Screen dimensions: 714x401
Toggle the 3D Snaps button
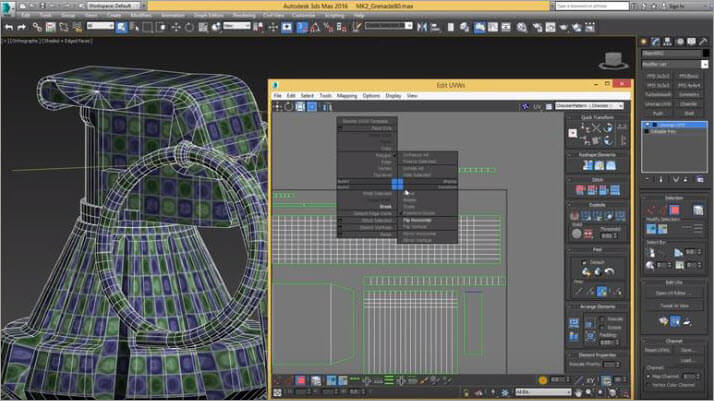302,27
